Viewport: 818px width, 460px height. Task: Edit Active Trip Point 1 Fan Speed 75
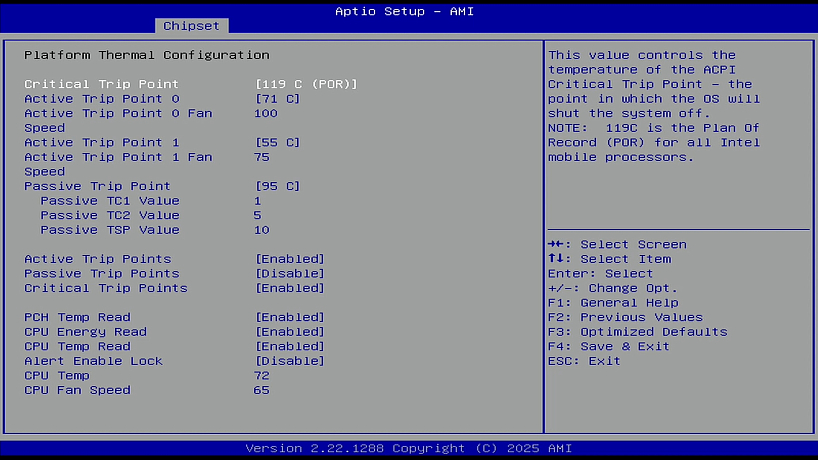261,157
